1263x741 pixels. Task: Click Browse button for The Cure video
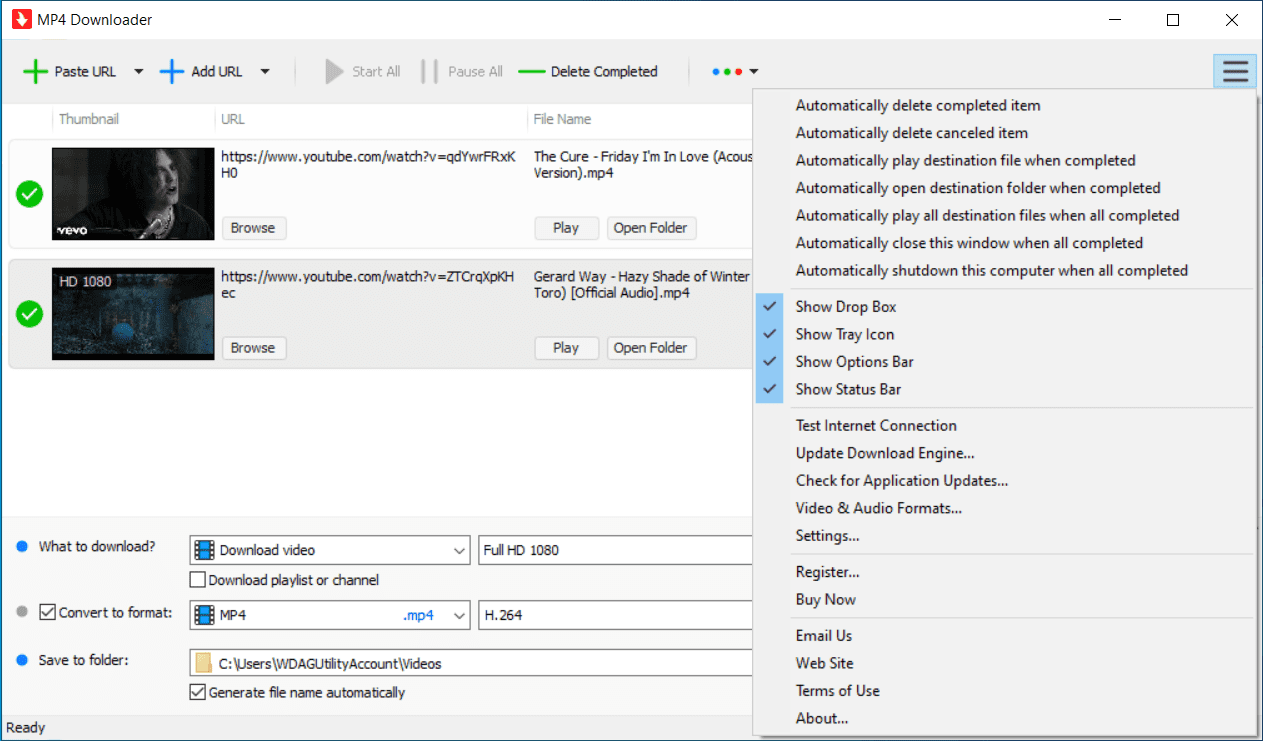coord(253,228)
